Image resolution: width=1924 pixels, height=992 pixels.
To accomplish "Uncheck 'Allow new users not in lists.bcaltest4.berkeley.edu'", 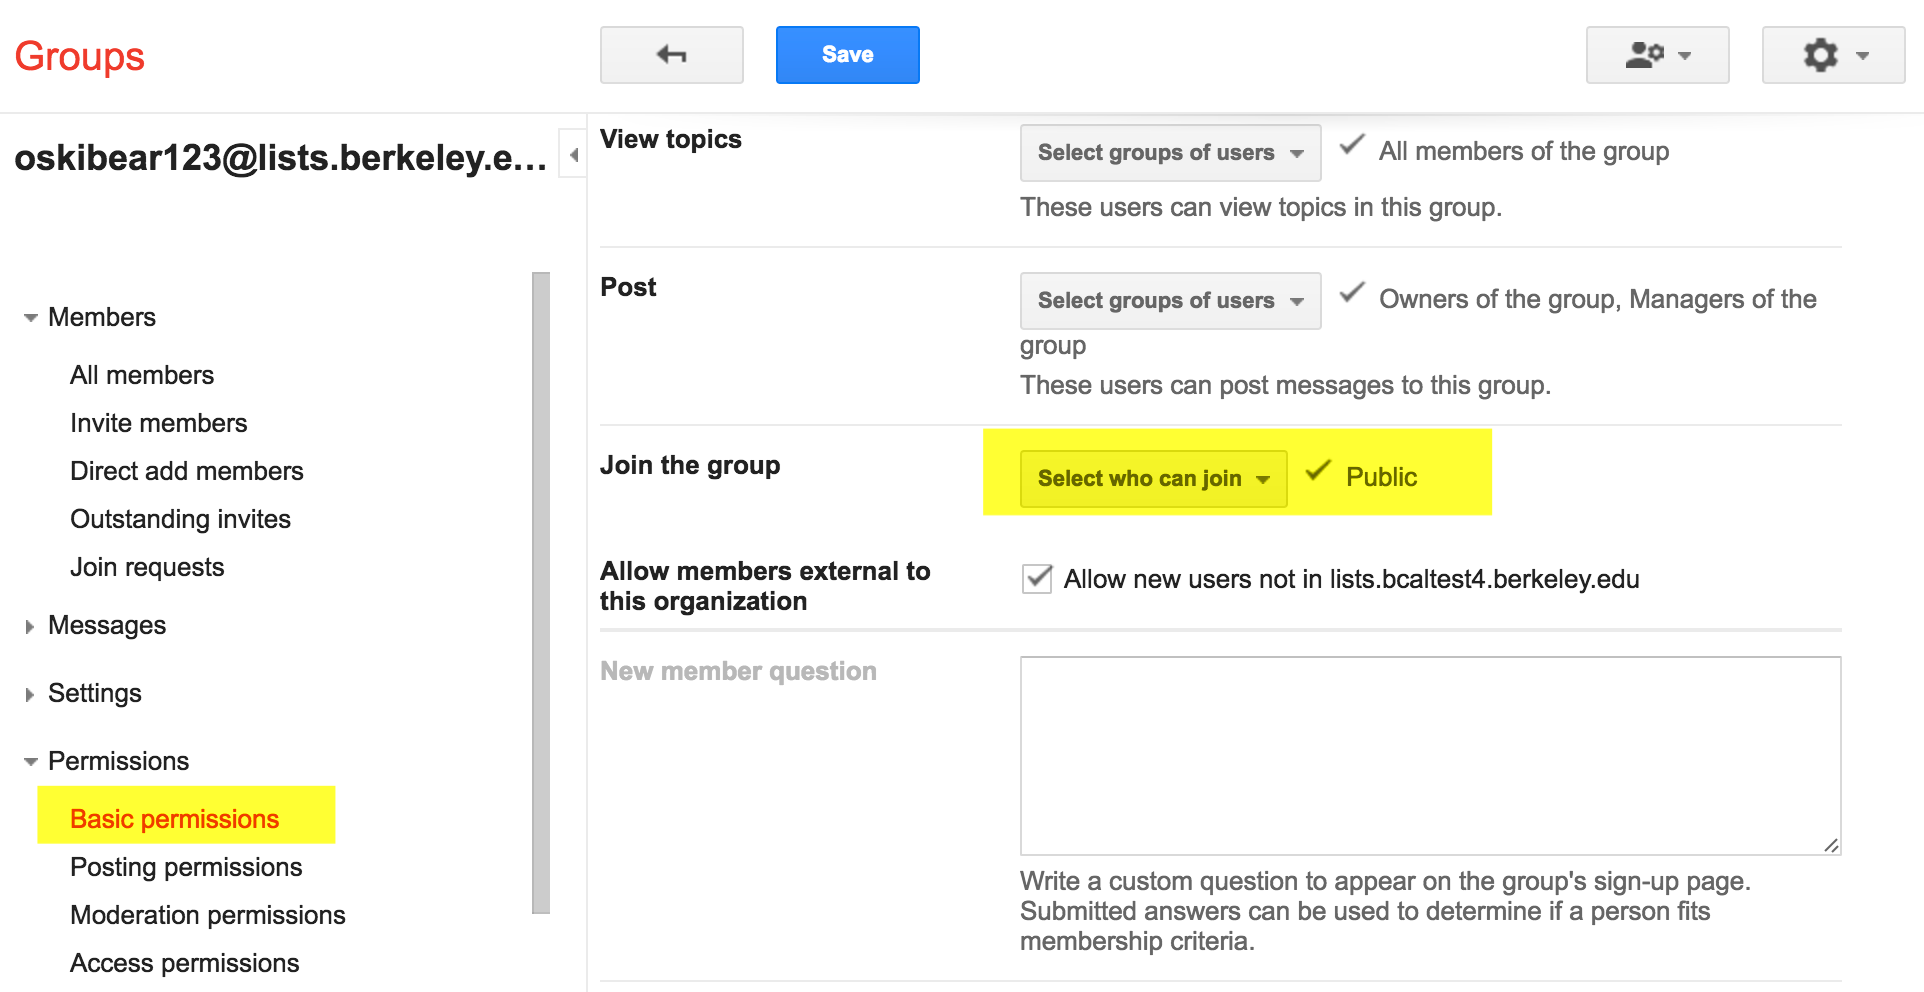I will coord(1037,578).
